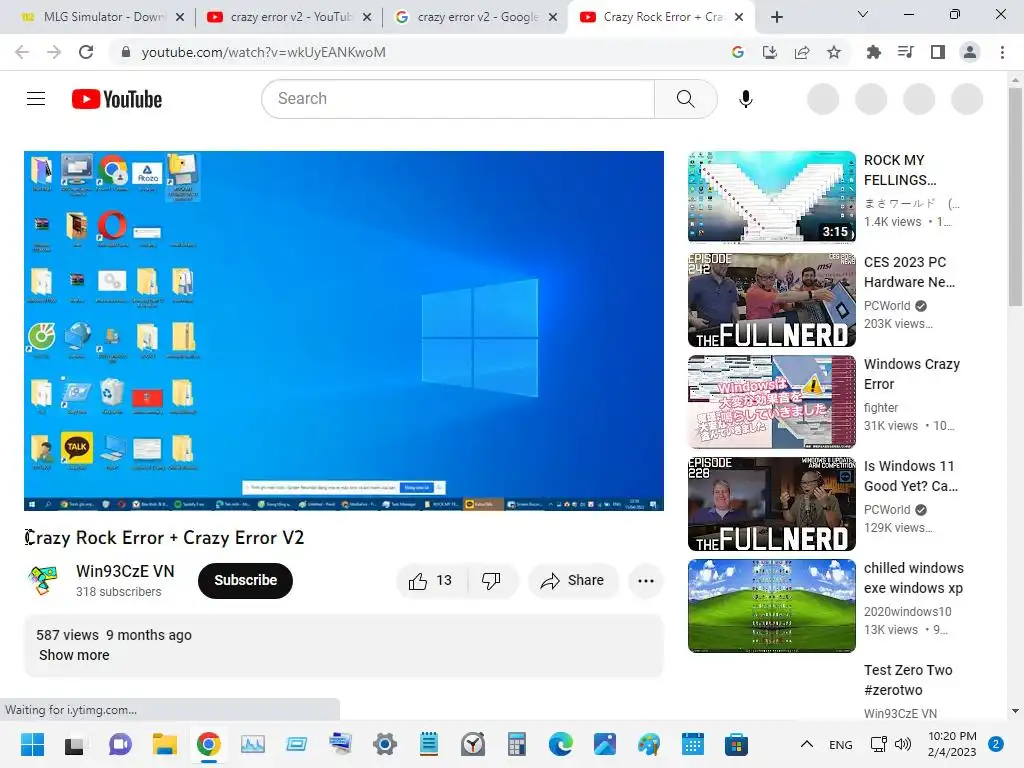The height and width of the screenshot is (768, 1024).
Task: Open Test Zero Two #zerotwo title
Action: click(908, 680)
